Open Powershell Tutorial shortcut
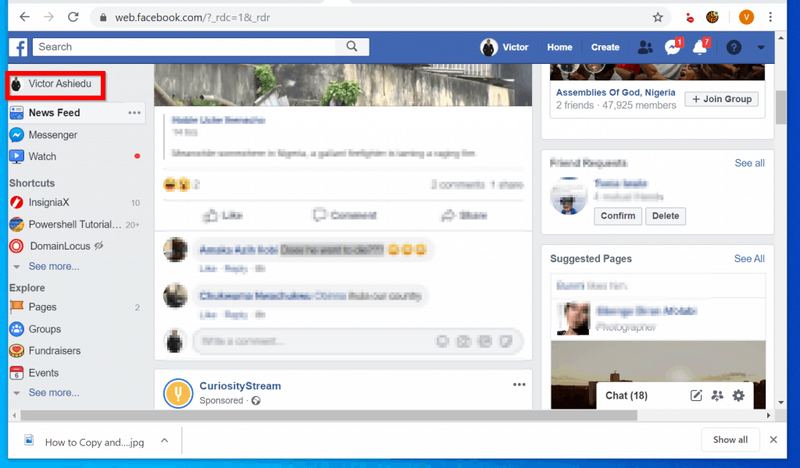The image size is (800, 468). 77,225
